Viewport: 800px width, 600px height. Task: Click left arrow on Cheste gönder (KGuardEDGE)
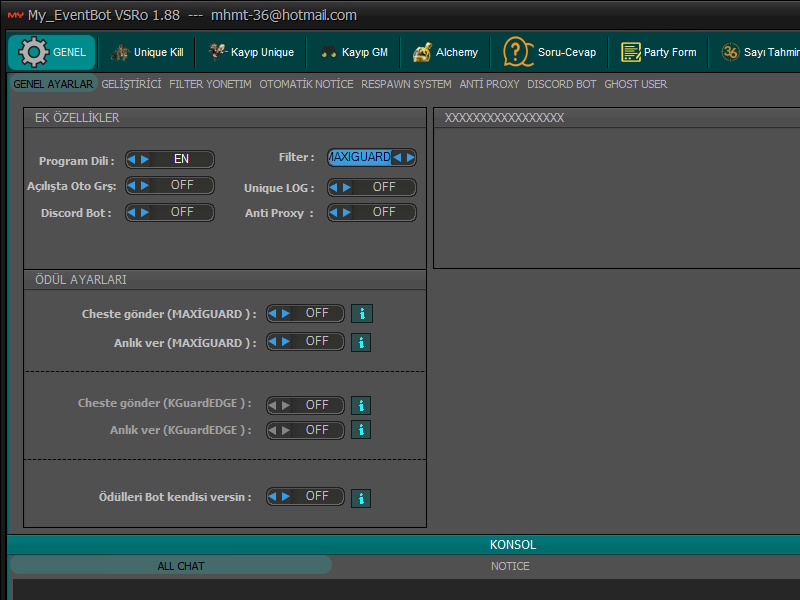(x=272, y=405)
